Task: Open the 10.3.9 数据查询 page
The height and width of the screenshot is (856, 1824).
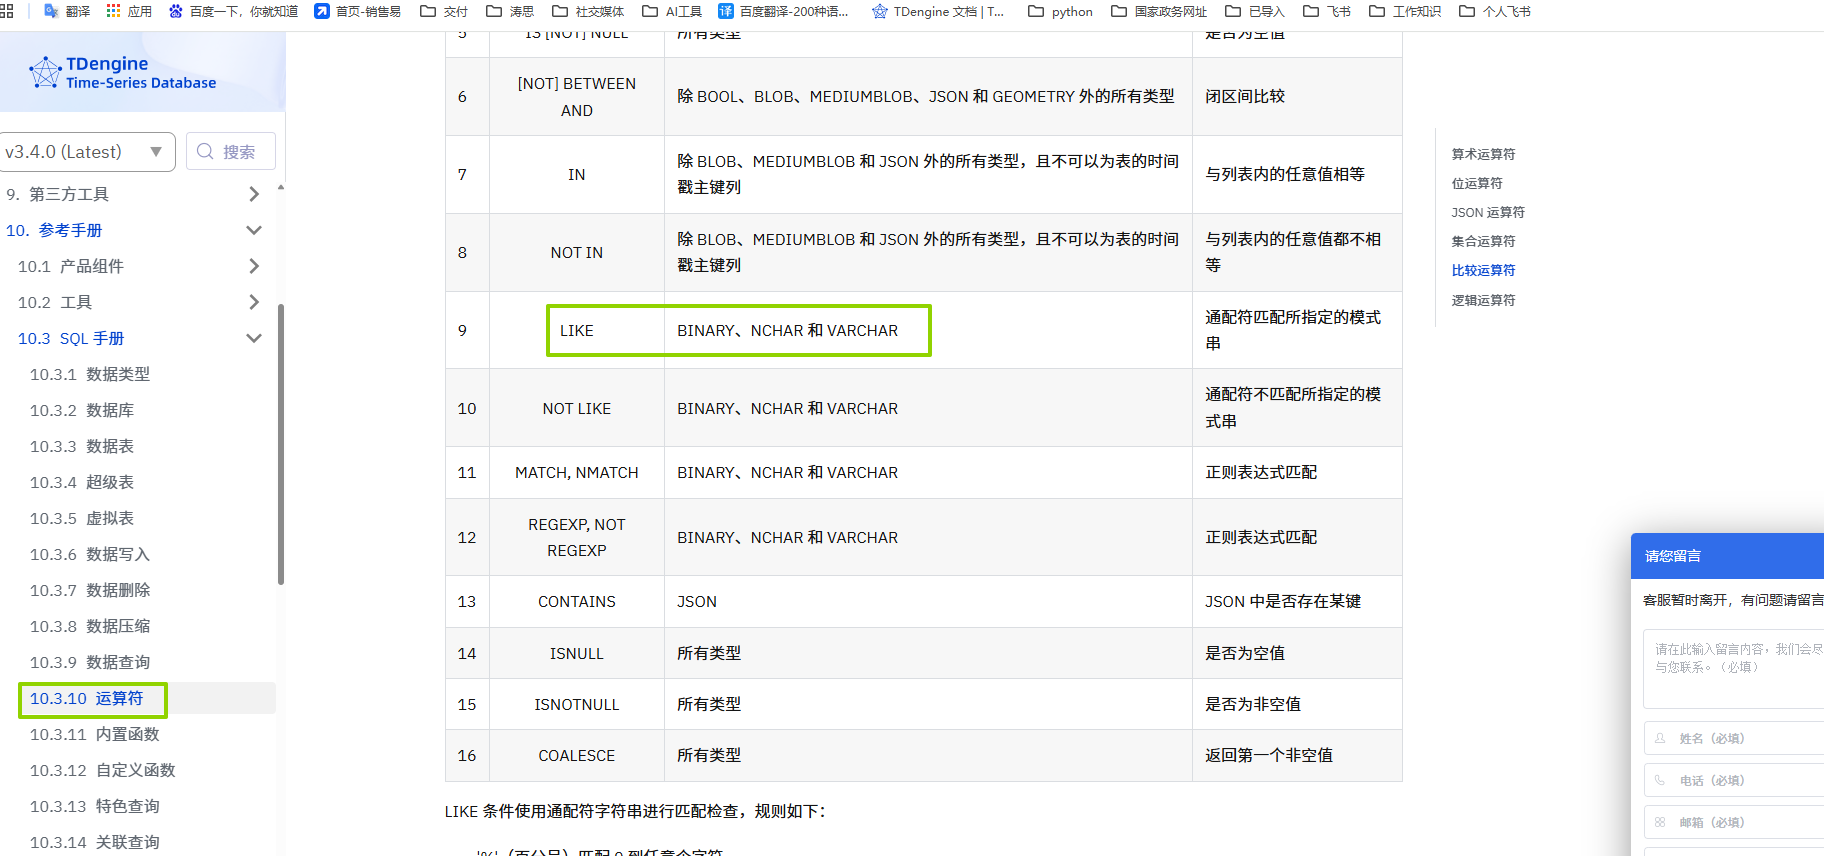Action: pyautogui.click(x=90, y=662)
